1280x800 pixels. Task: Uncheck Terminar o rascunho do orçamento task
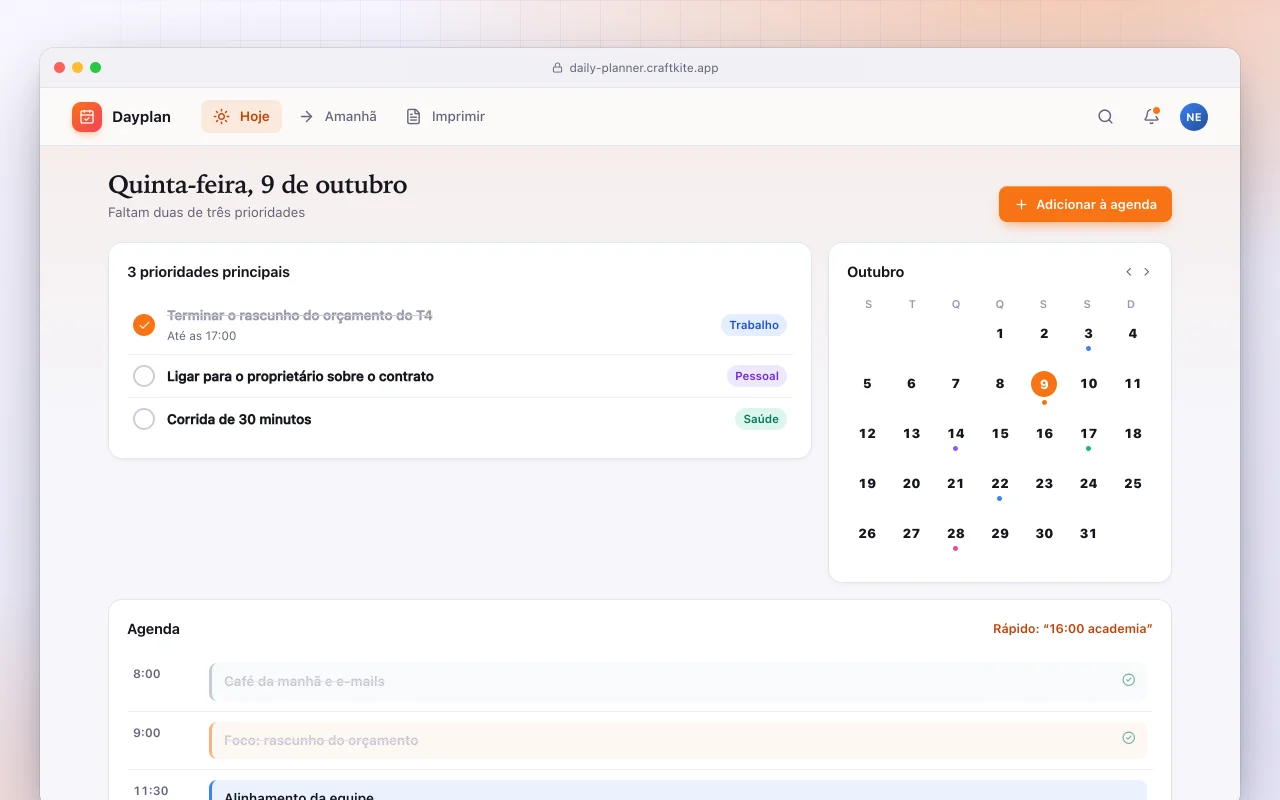(144, 325)
